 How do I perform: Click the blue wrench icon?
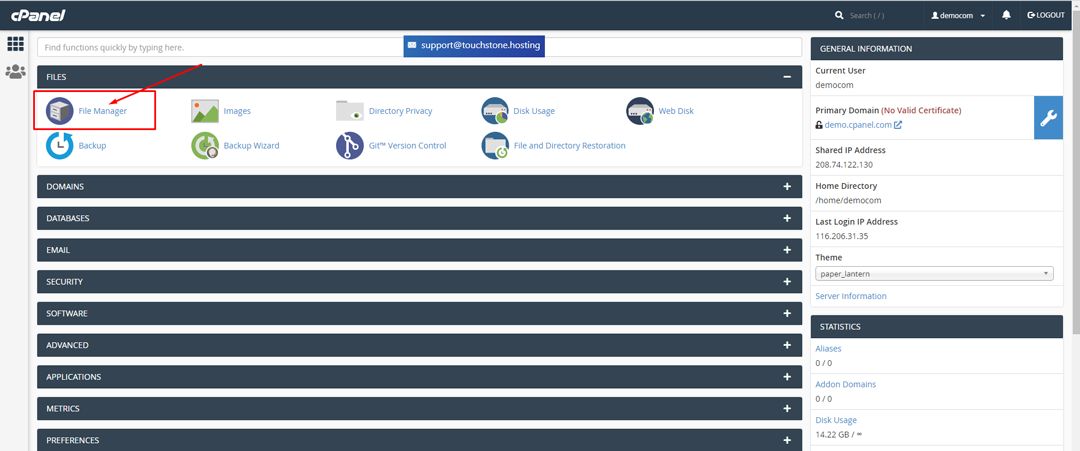point(1048,118)
